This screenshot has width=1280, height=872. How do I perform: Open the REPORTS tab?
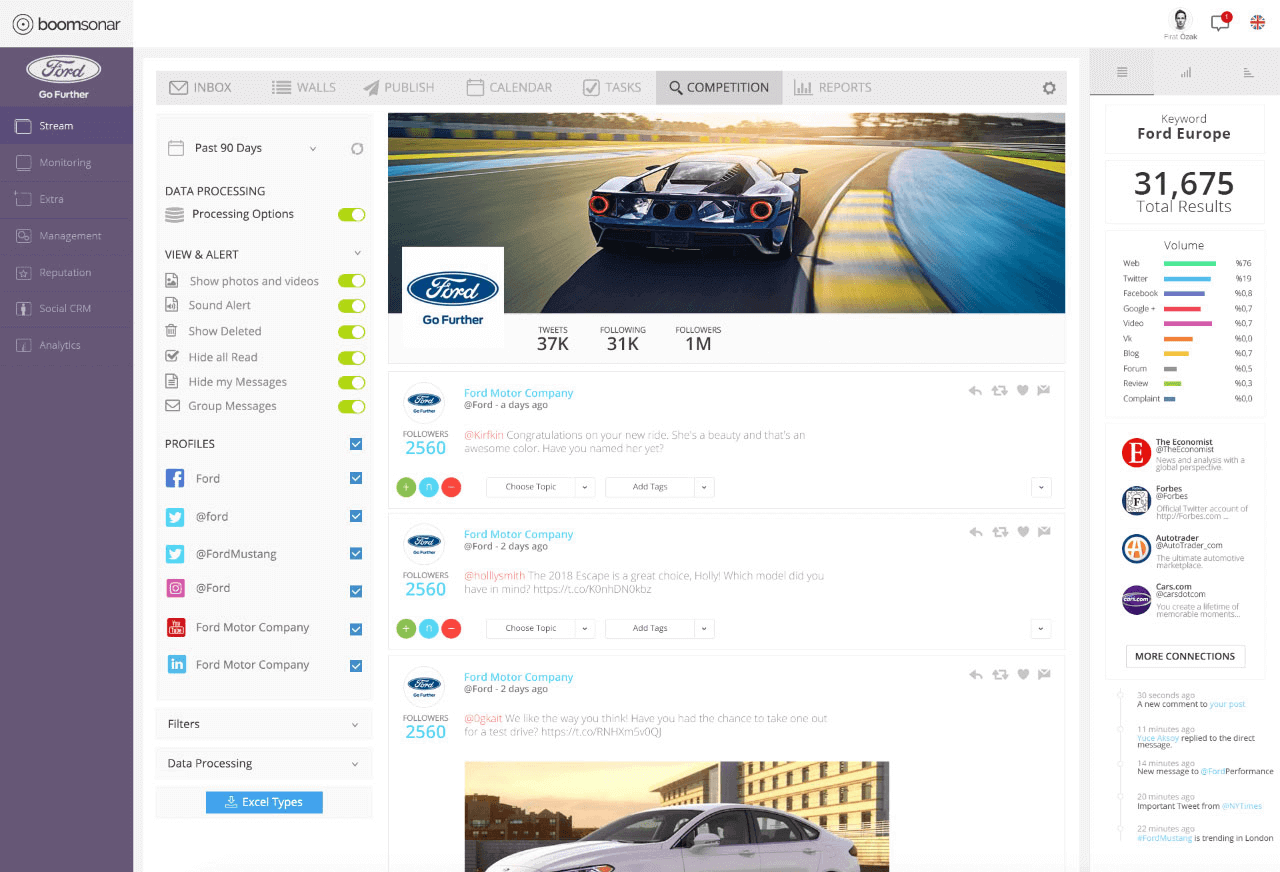[x=833, y=88]
